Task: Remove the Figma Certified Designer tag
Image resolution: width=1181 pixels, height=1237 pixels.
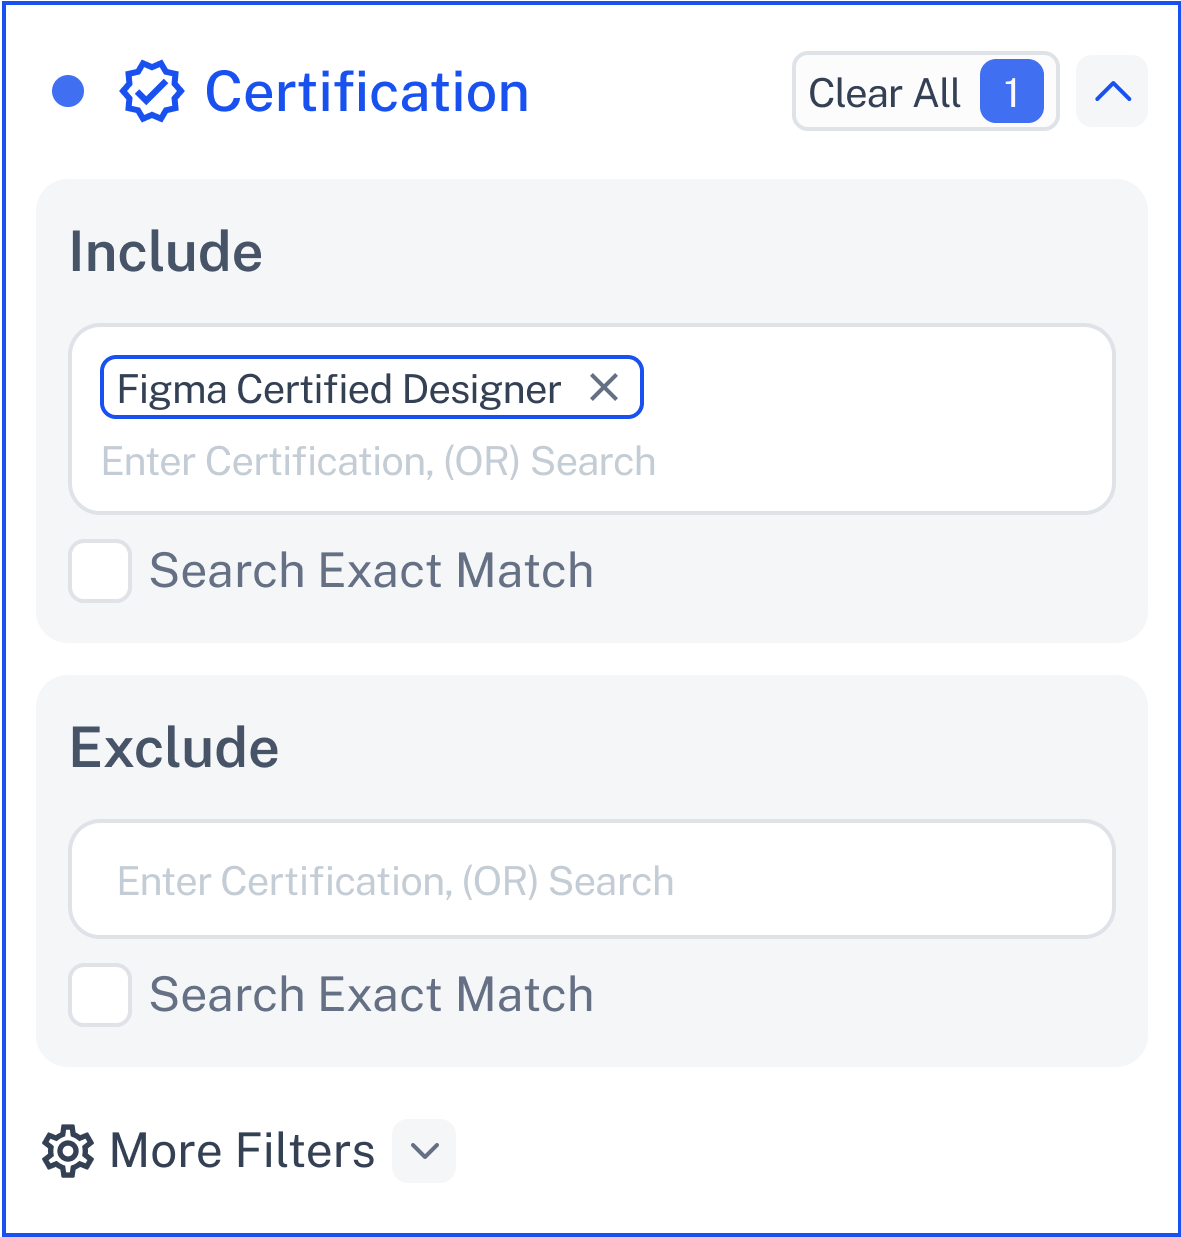Action: point(604,387)
